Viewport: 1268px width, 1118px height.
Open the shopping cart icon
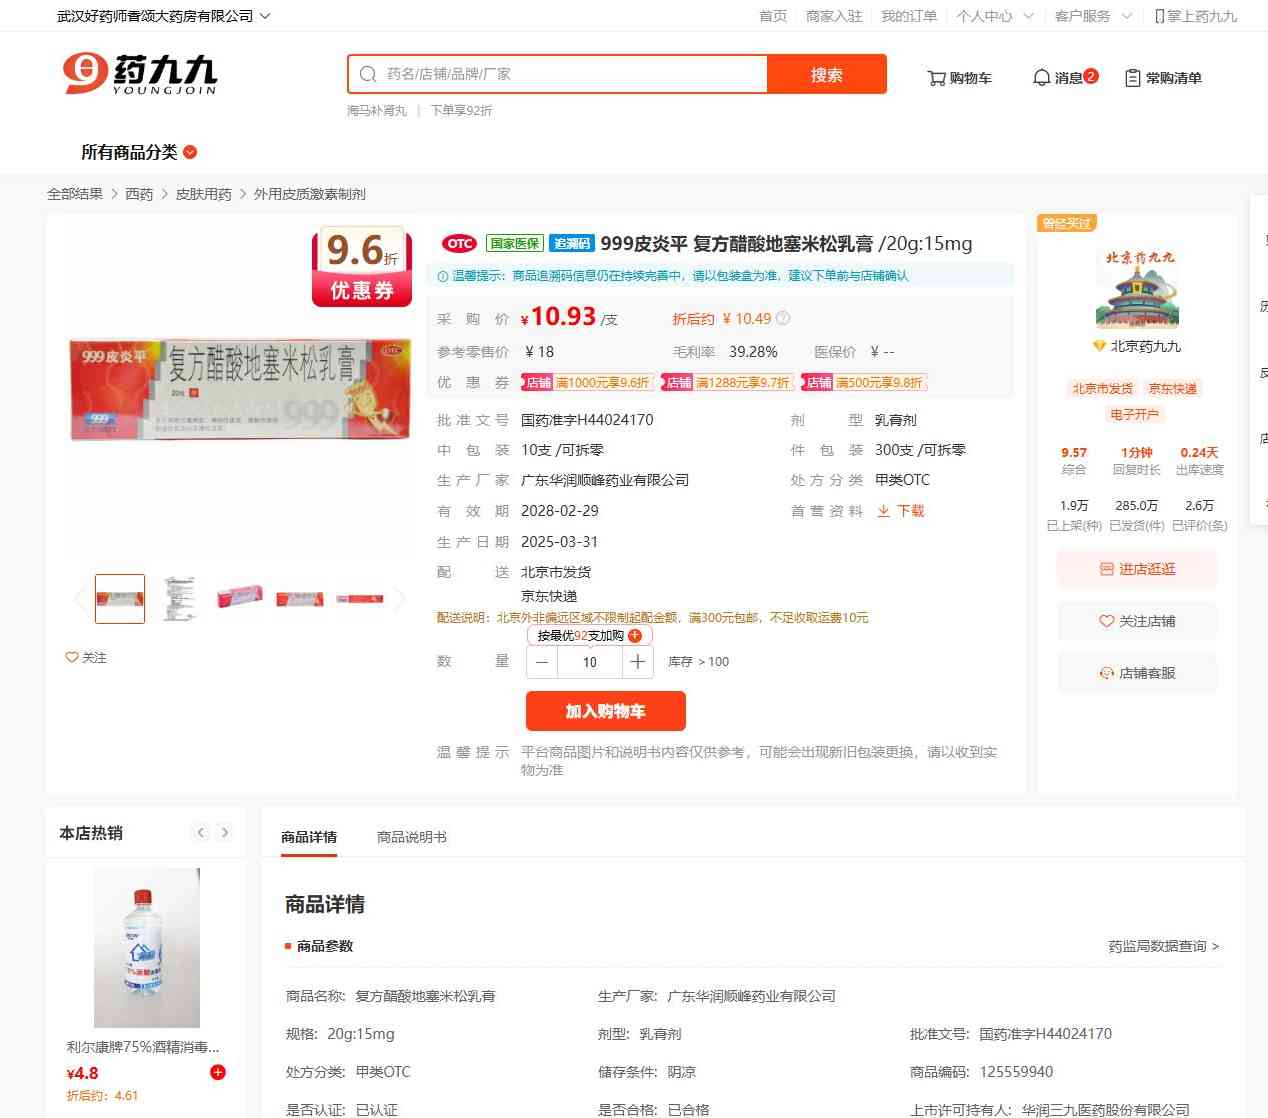936,78
